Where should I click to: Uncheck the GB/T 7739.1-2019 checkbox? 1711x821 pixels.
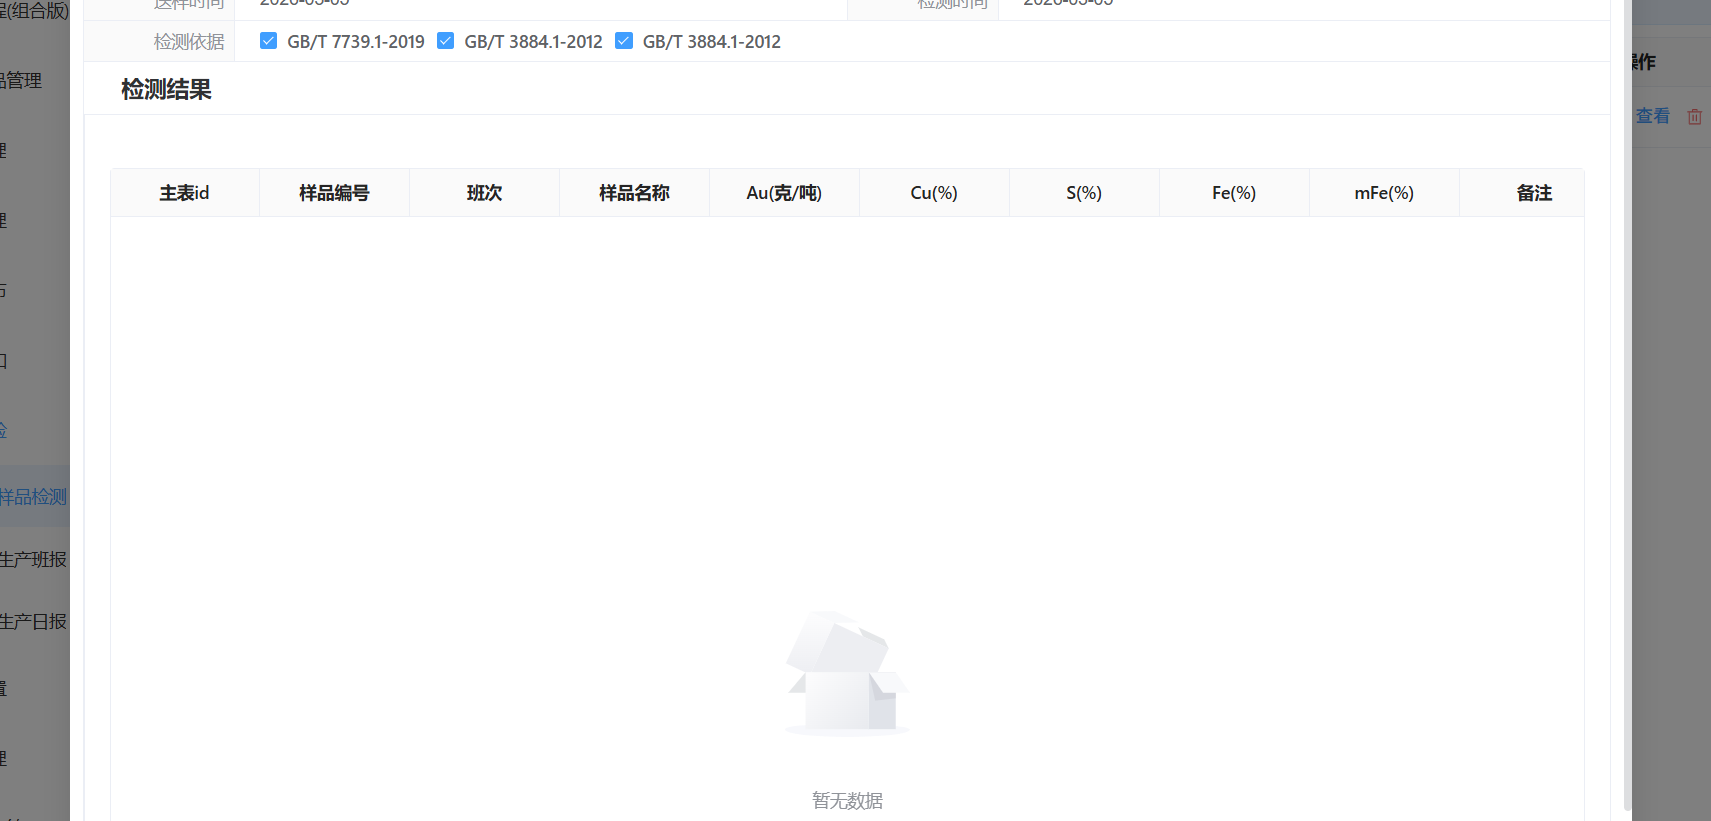(268, 41)
